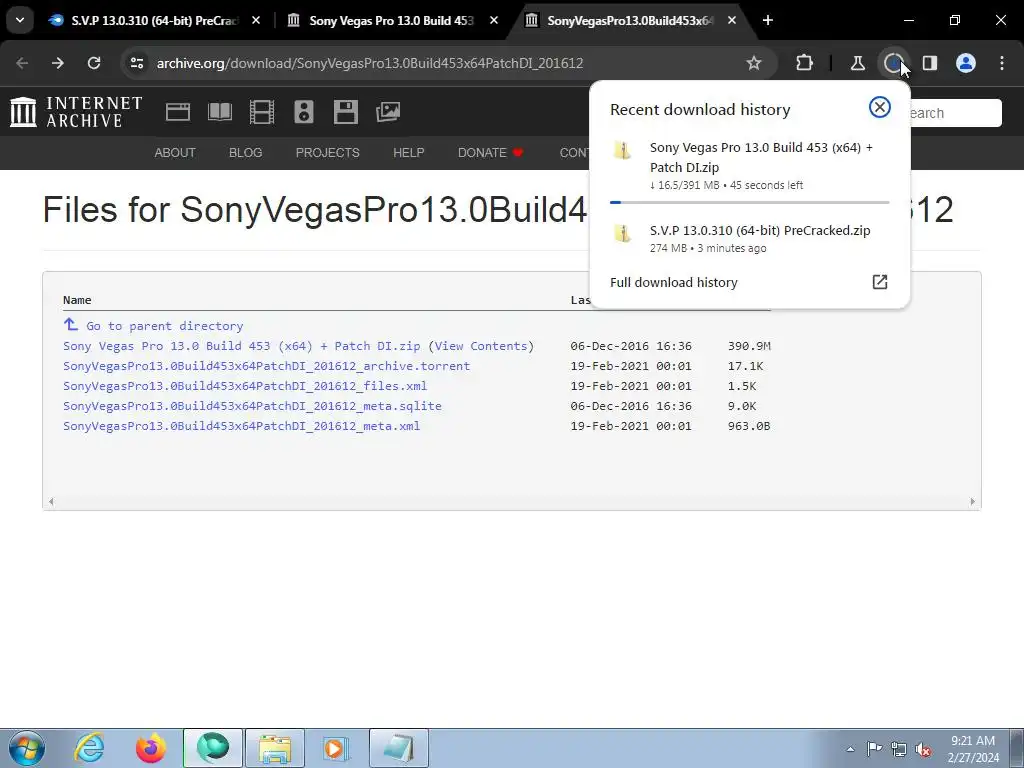
Task: Download Sony Vegas Pro 13.0 Patch DI.zip link
Action: 242,345
